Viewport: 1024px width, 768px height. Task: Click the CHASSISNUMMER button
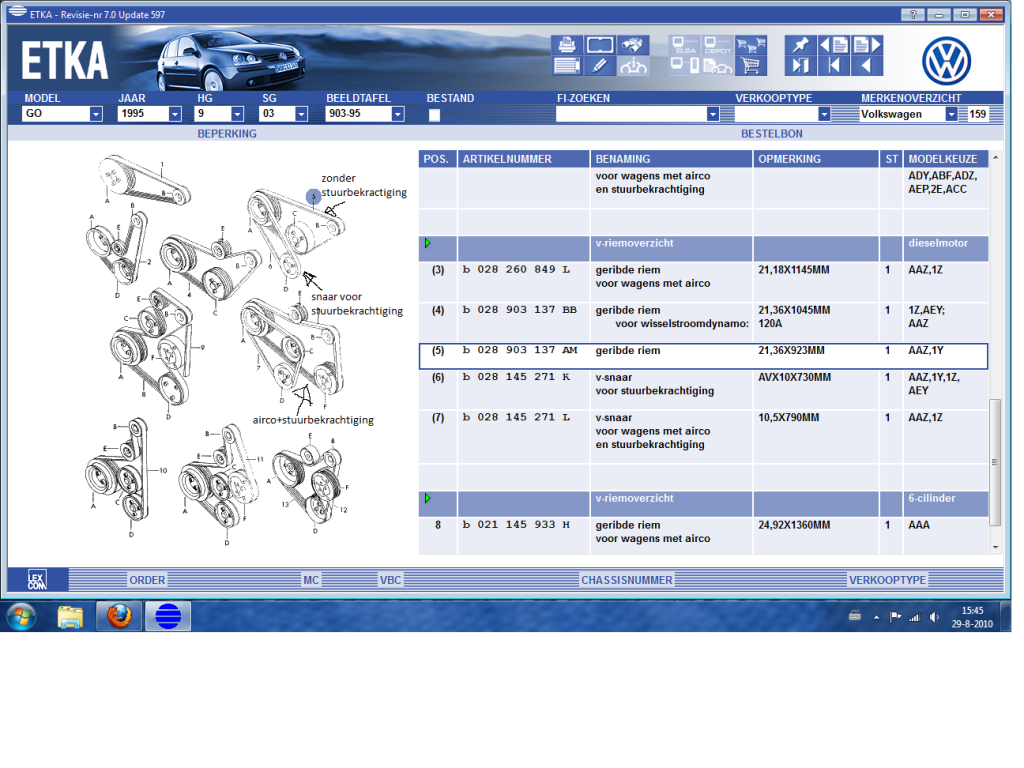[x=627, y=580]
